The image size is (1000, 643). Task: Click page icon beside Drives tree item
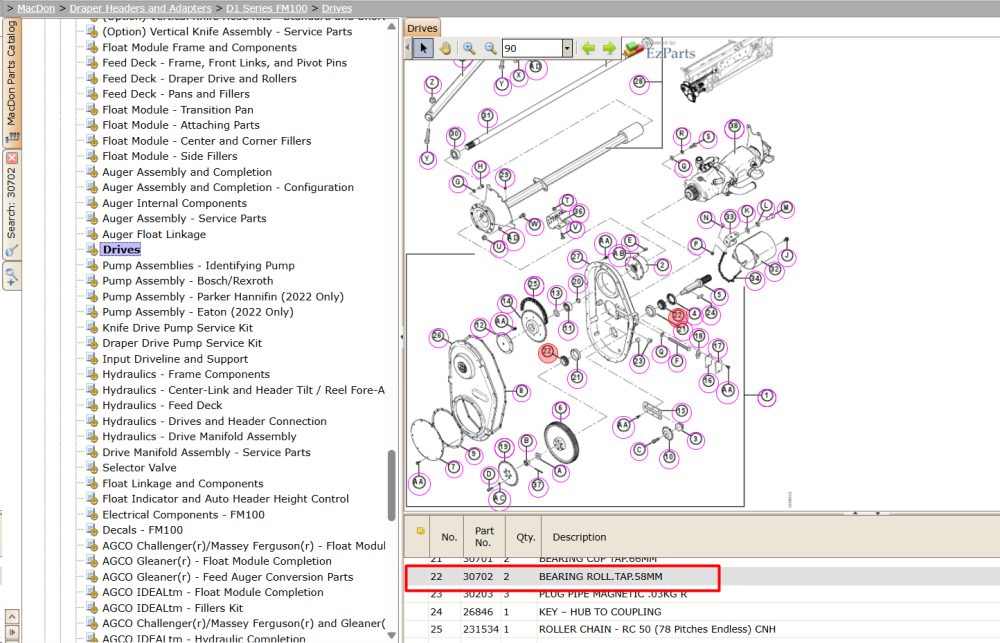[92, 249]
